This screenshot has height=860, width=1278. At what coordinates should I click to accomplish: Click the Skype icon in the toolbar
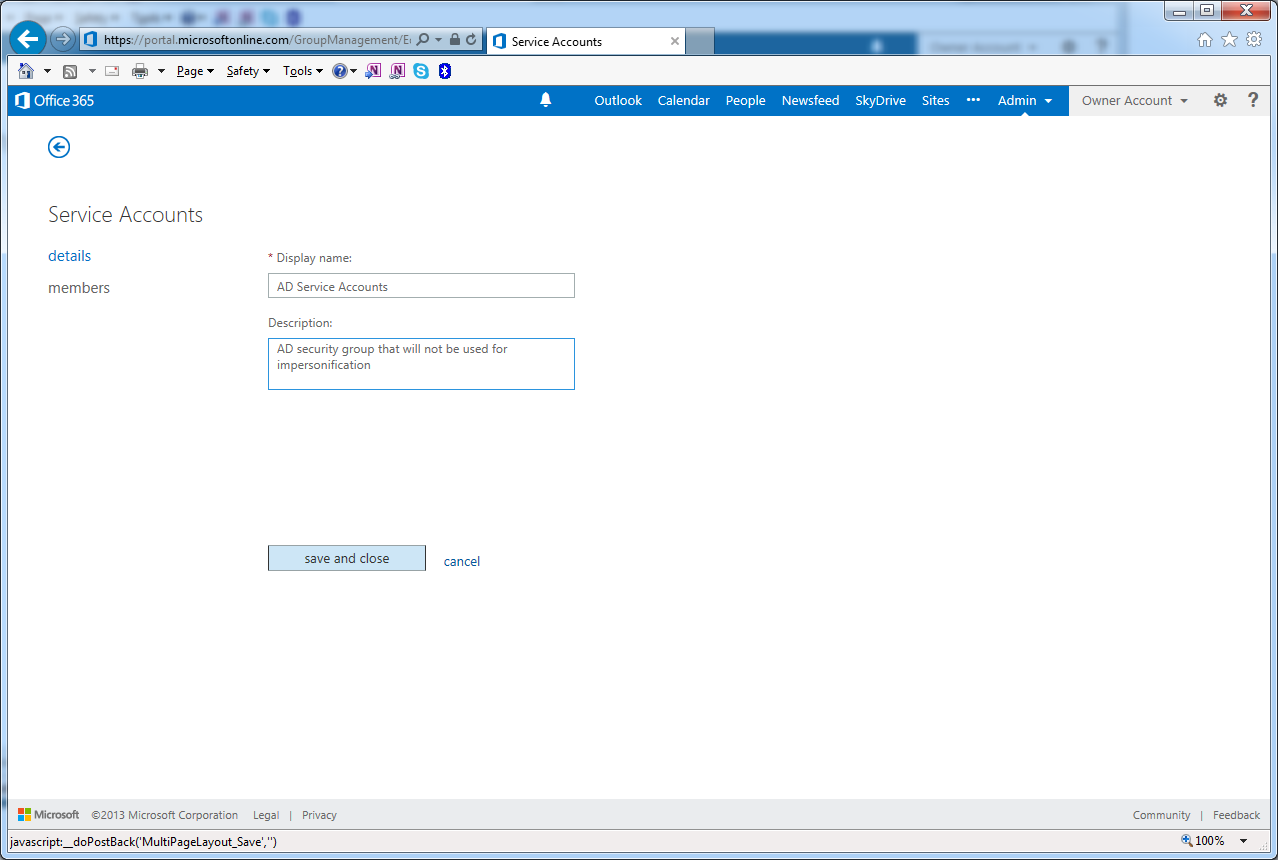(x=421, y=71)
